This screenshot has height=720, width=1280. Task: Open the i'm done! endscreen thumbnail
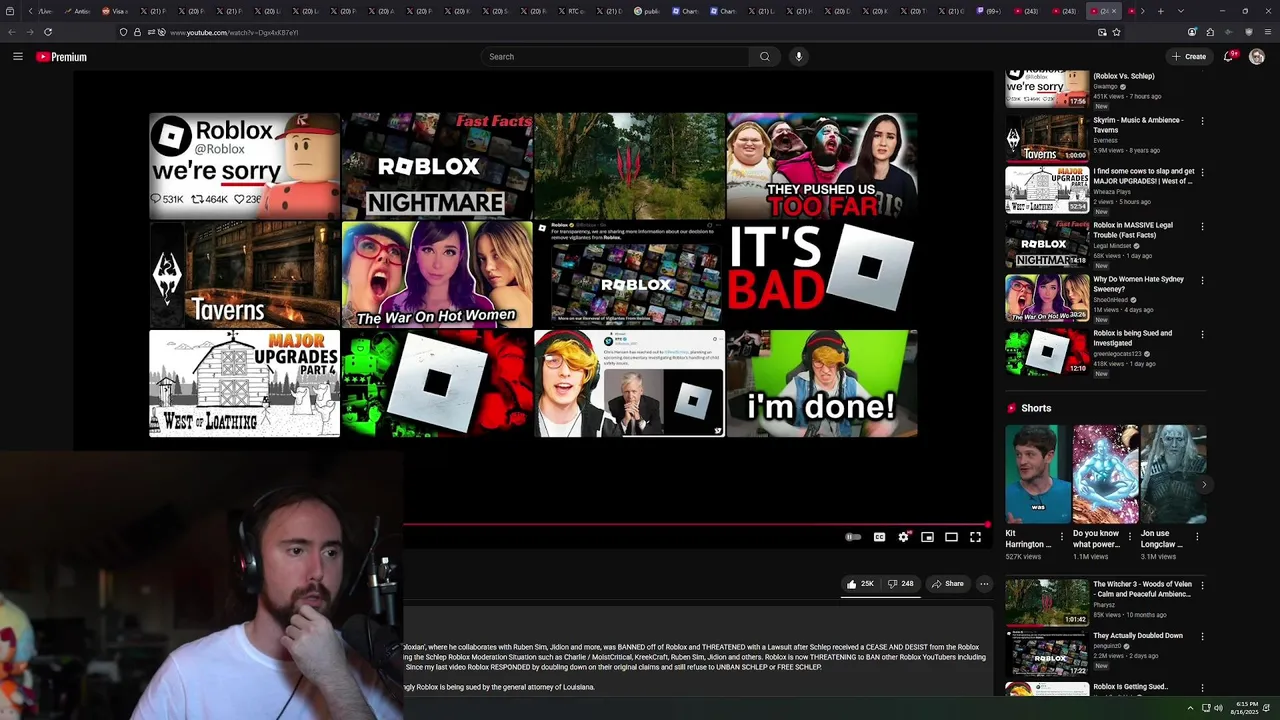pyautogui.click(x=822, y=383)
